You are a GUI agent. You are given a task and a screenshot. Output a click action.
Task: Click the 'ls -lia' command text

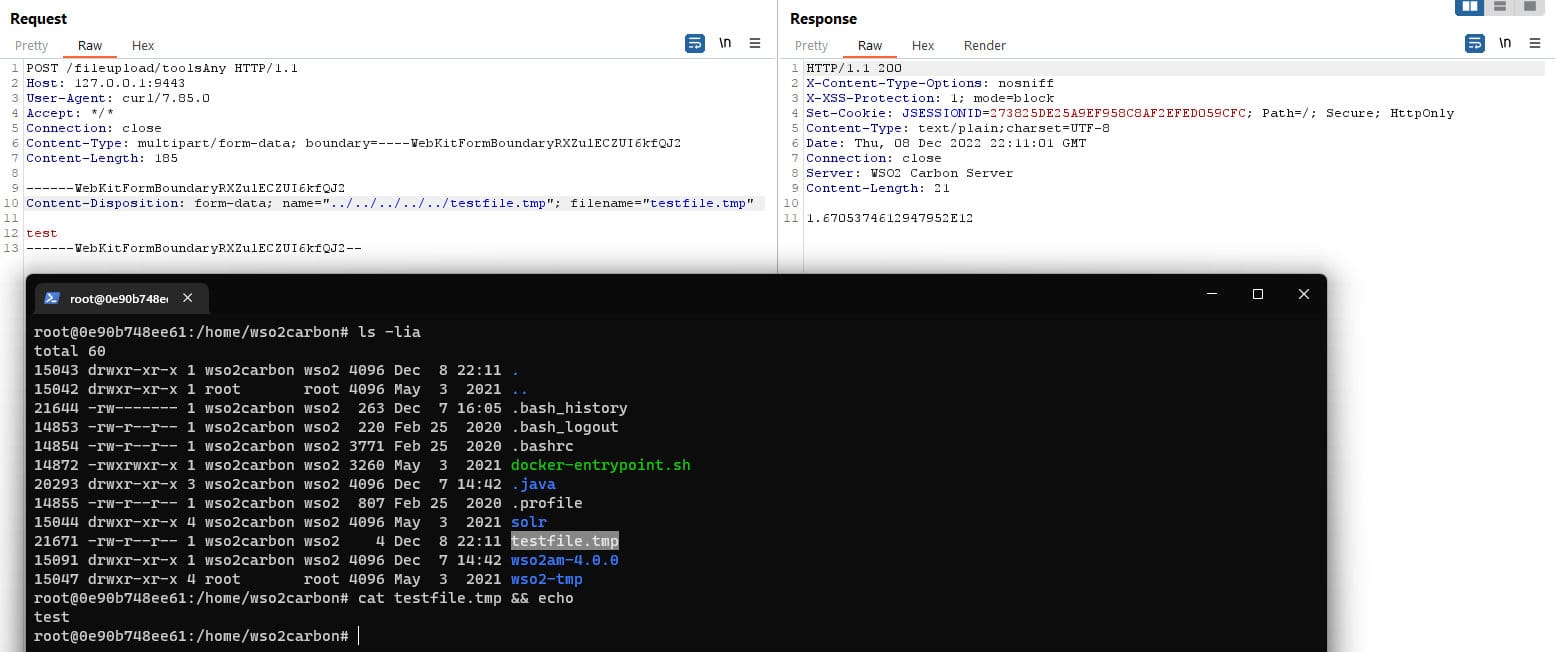[x=389, y=332]
